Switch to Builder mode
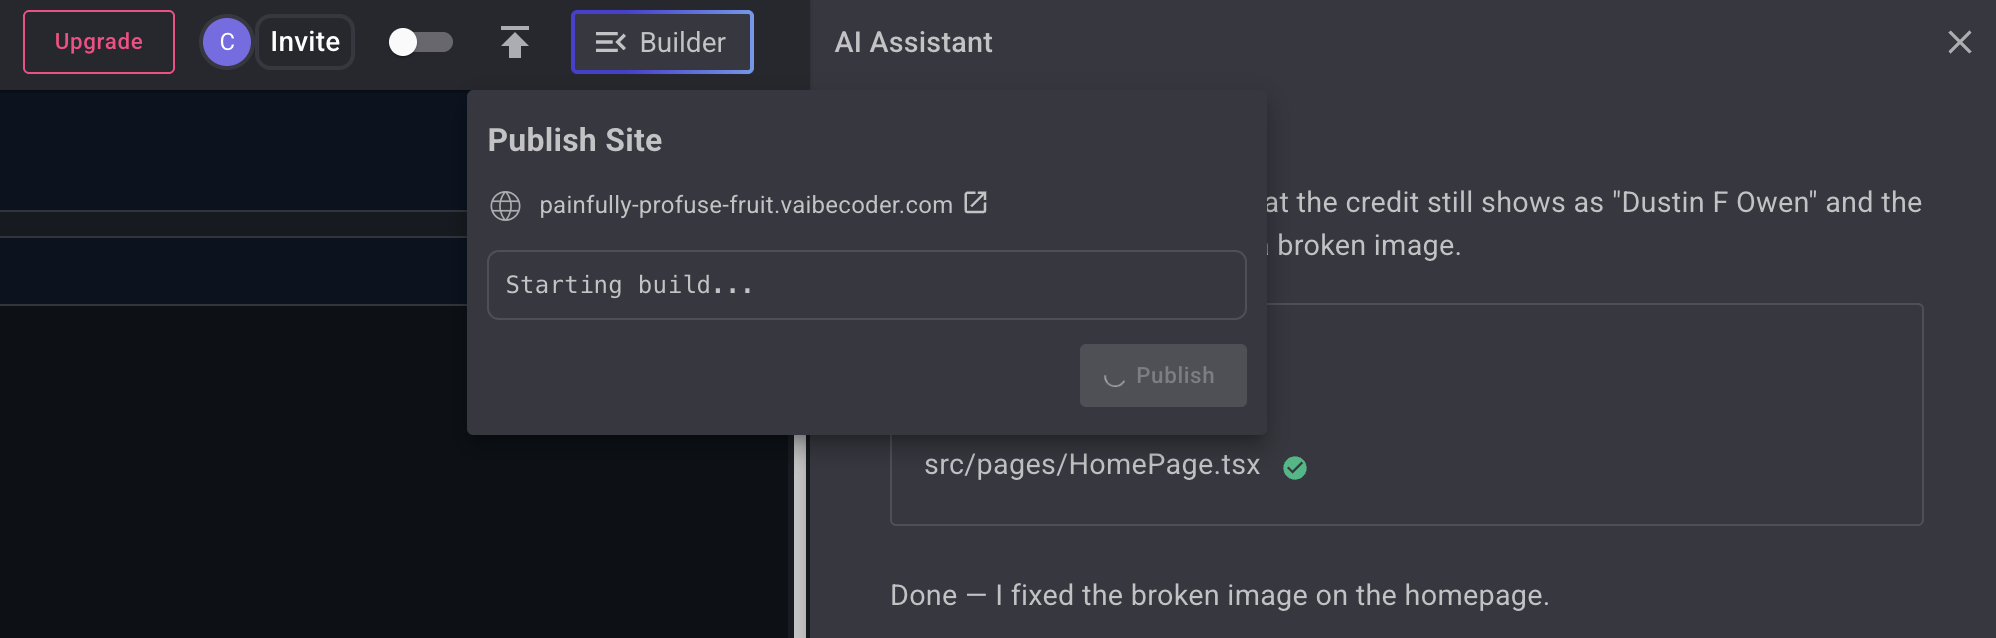Screen dimensions: 1996x638 coord(661,42)
